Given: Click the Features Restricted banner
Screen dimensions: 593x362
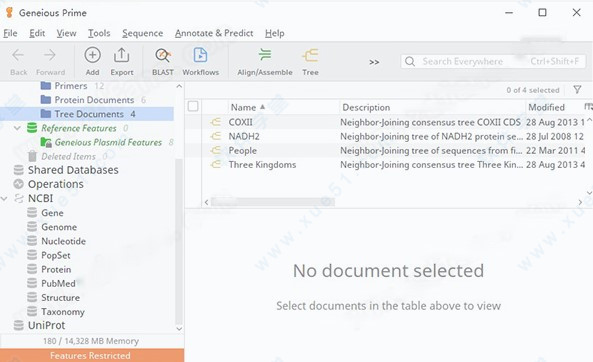Looking at the screenshot, I should [x=92, y=356].
